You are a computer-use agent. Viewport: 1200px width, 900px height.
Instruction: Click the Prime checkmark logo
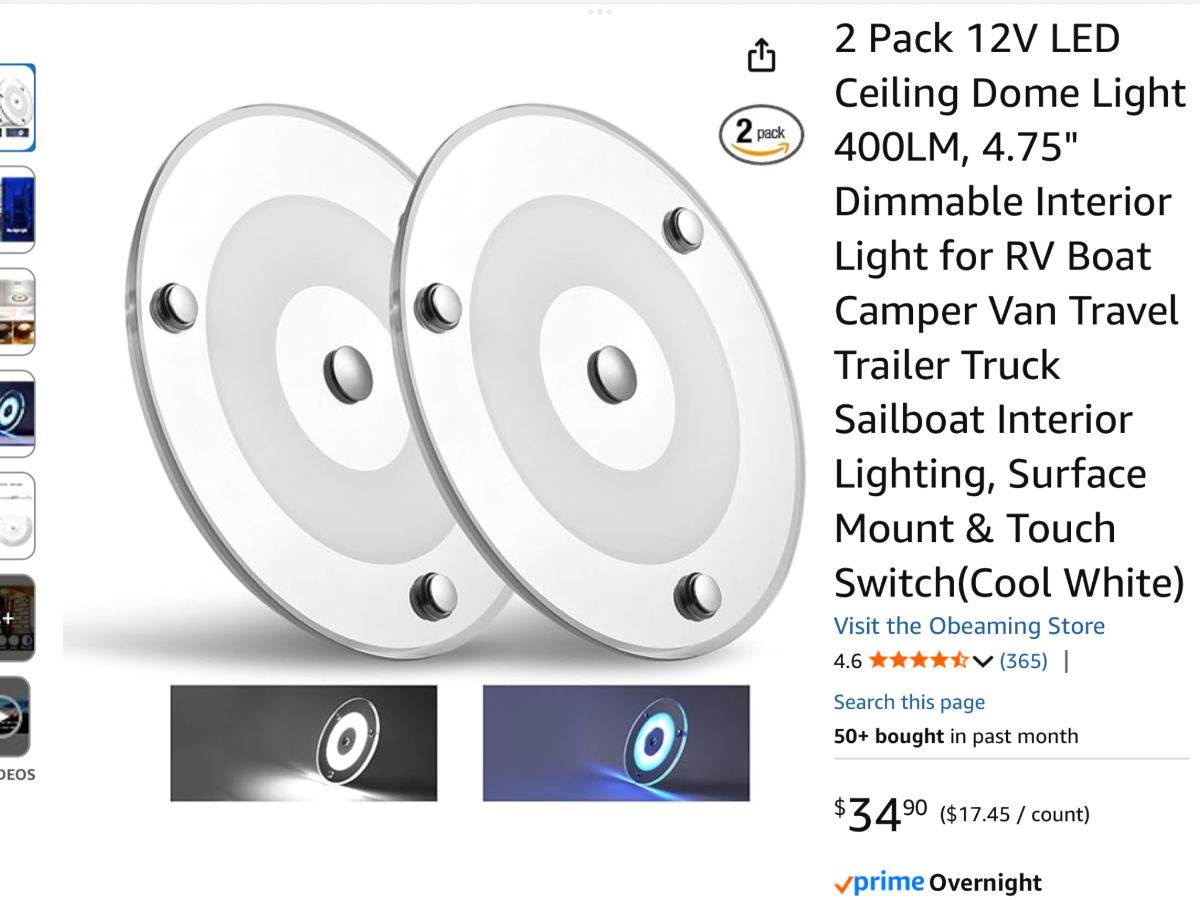coord(878,883)
